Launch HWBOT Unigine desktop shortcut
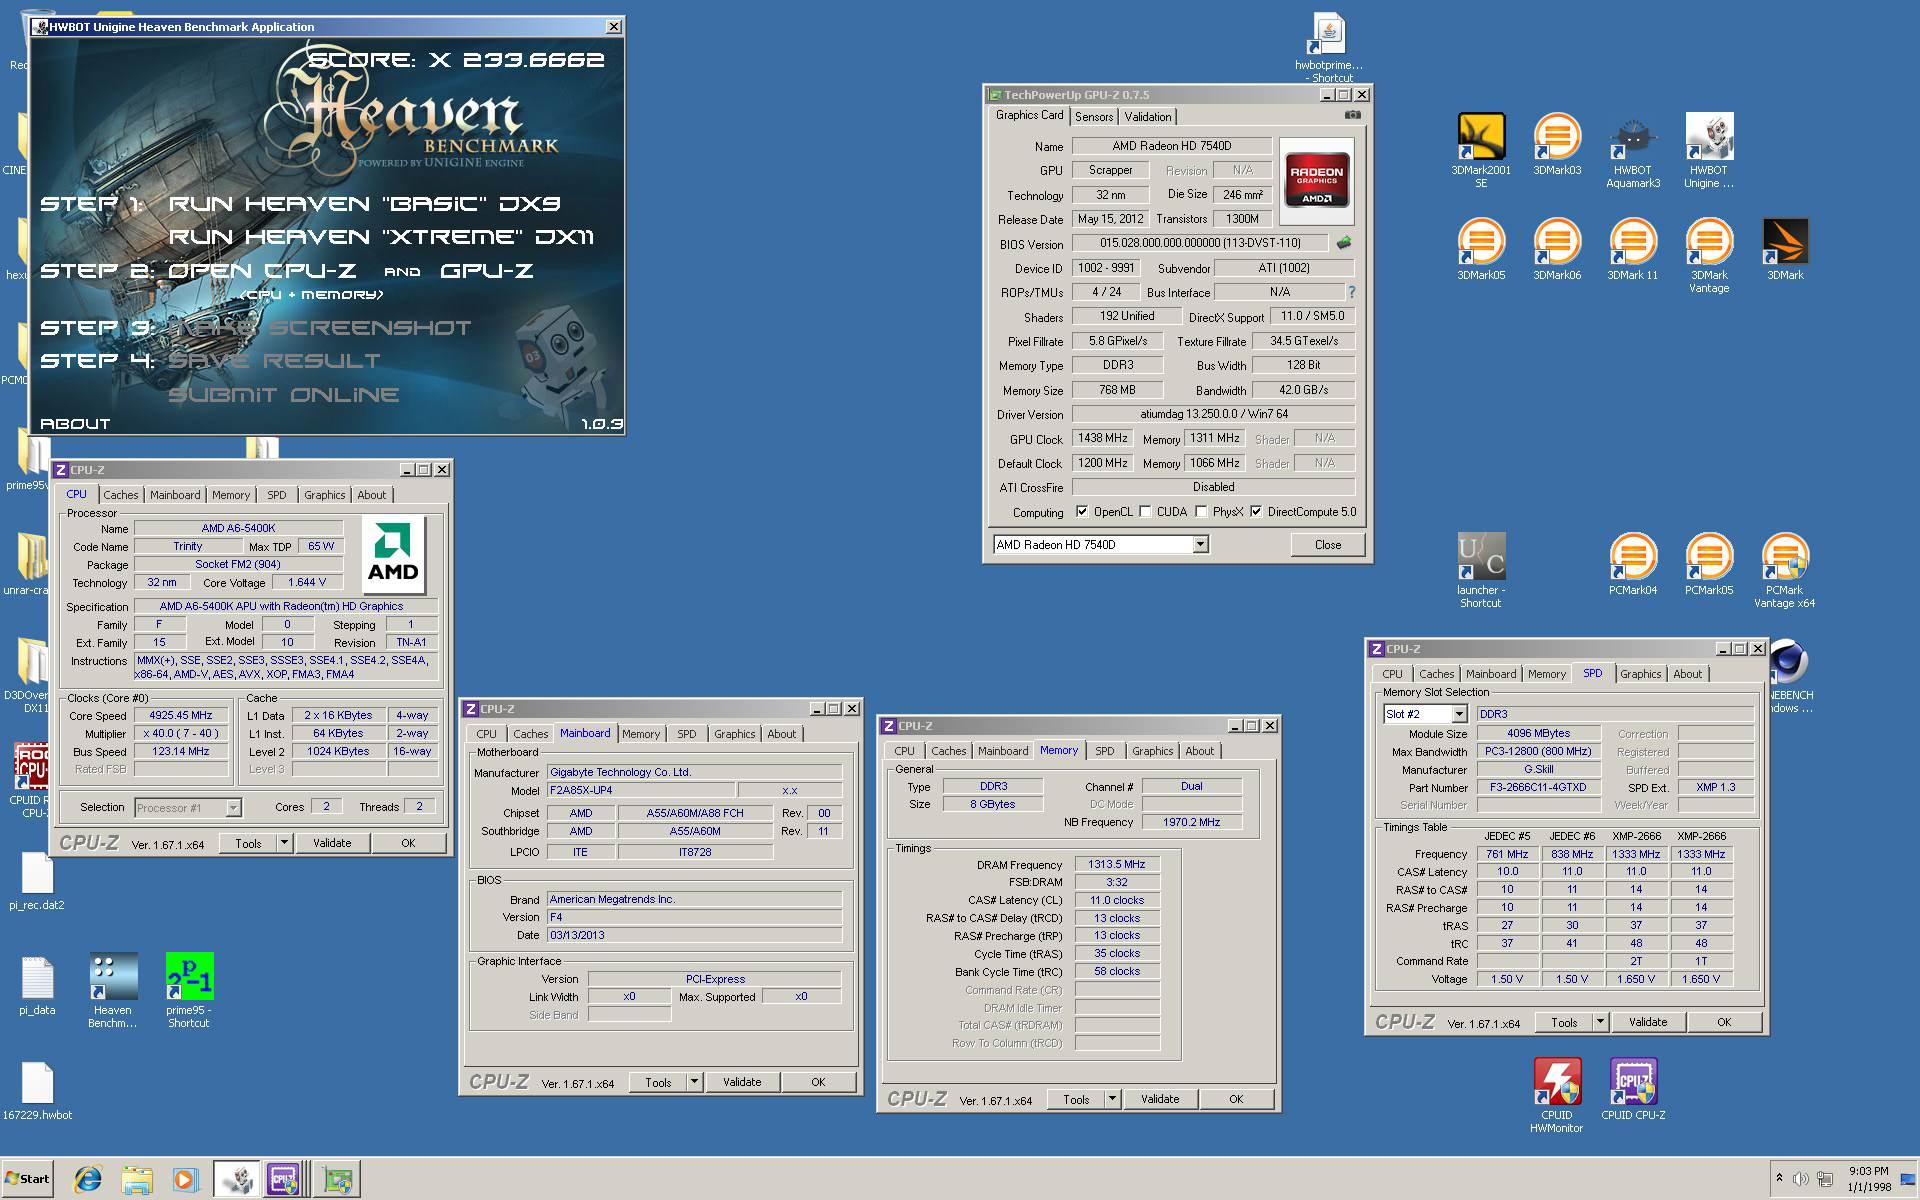Screen dimensions: 1920x1200 point(1709,150)
